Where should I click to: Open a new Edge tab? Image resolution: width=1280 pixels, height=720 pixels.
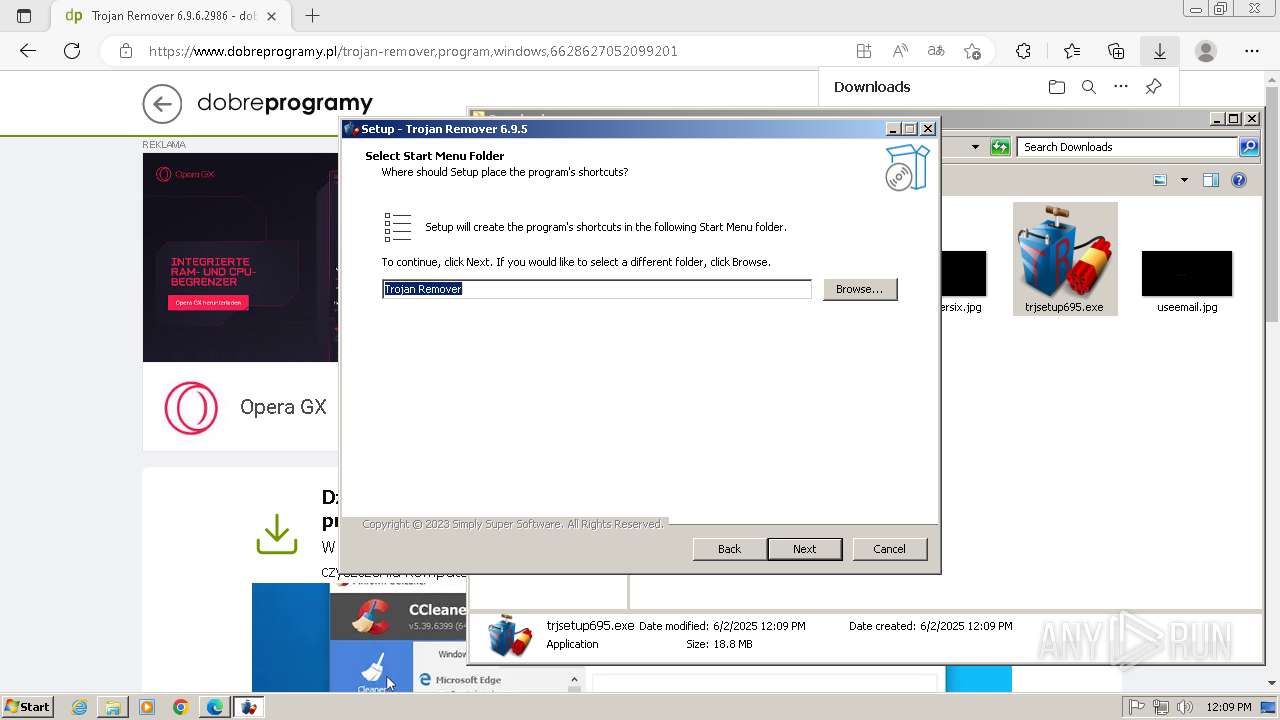312,16
